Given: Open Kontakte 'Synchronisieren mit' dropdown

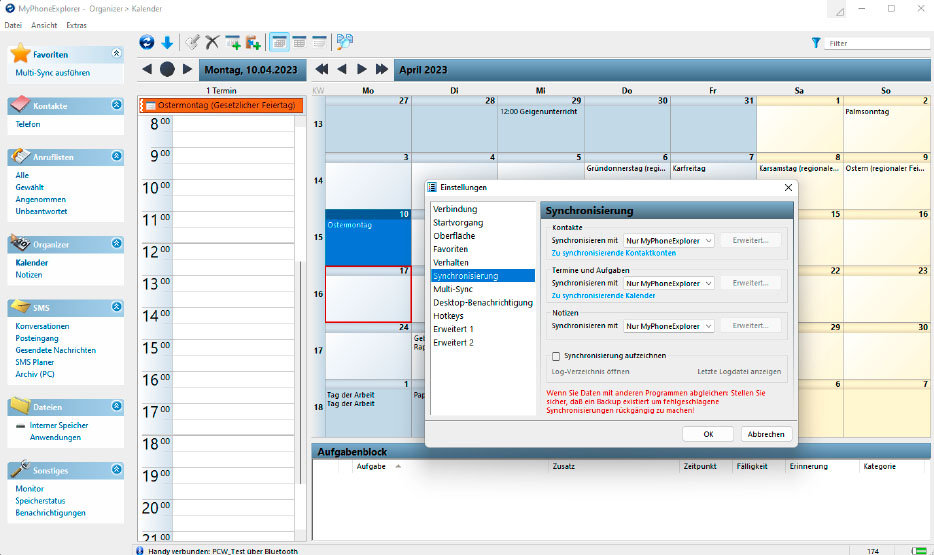Looking at the screenshot, I should coord(669,240).
